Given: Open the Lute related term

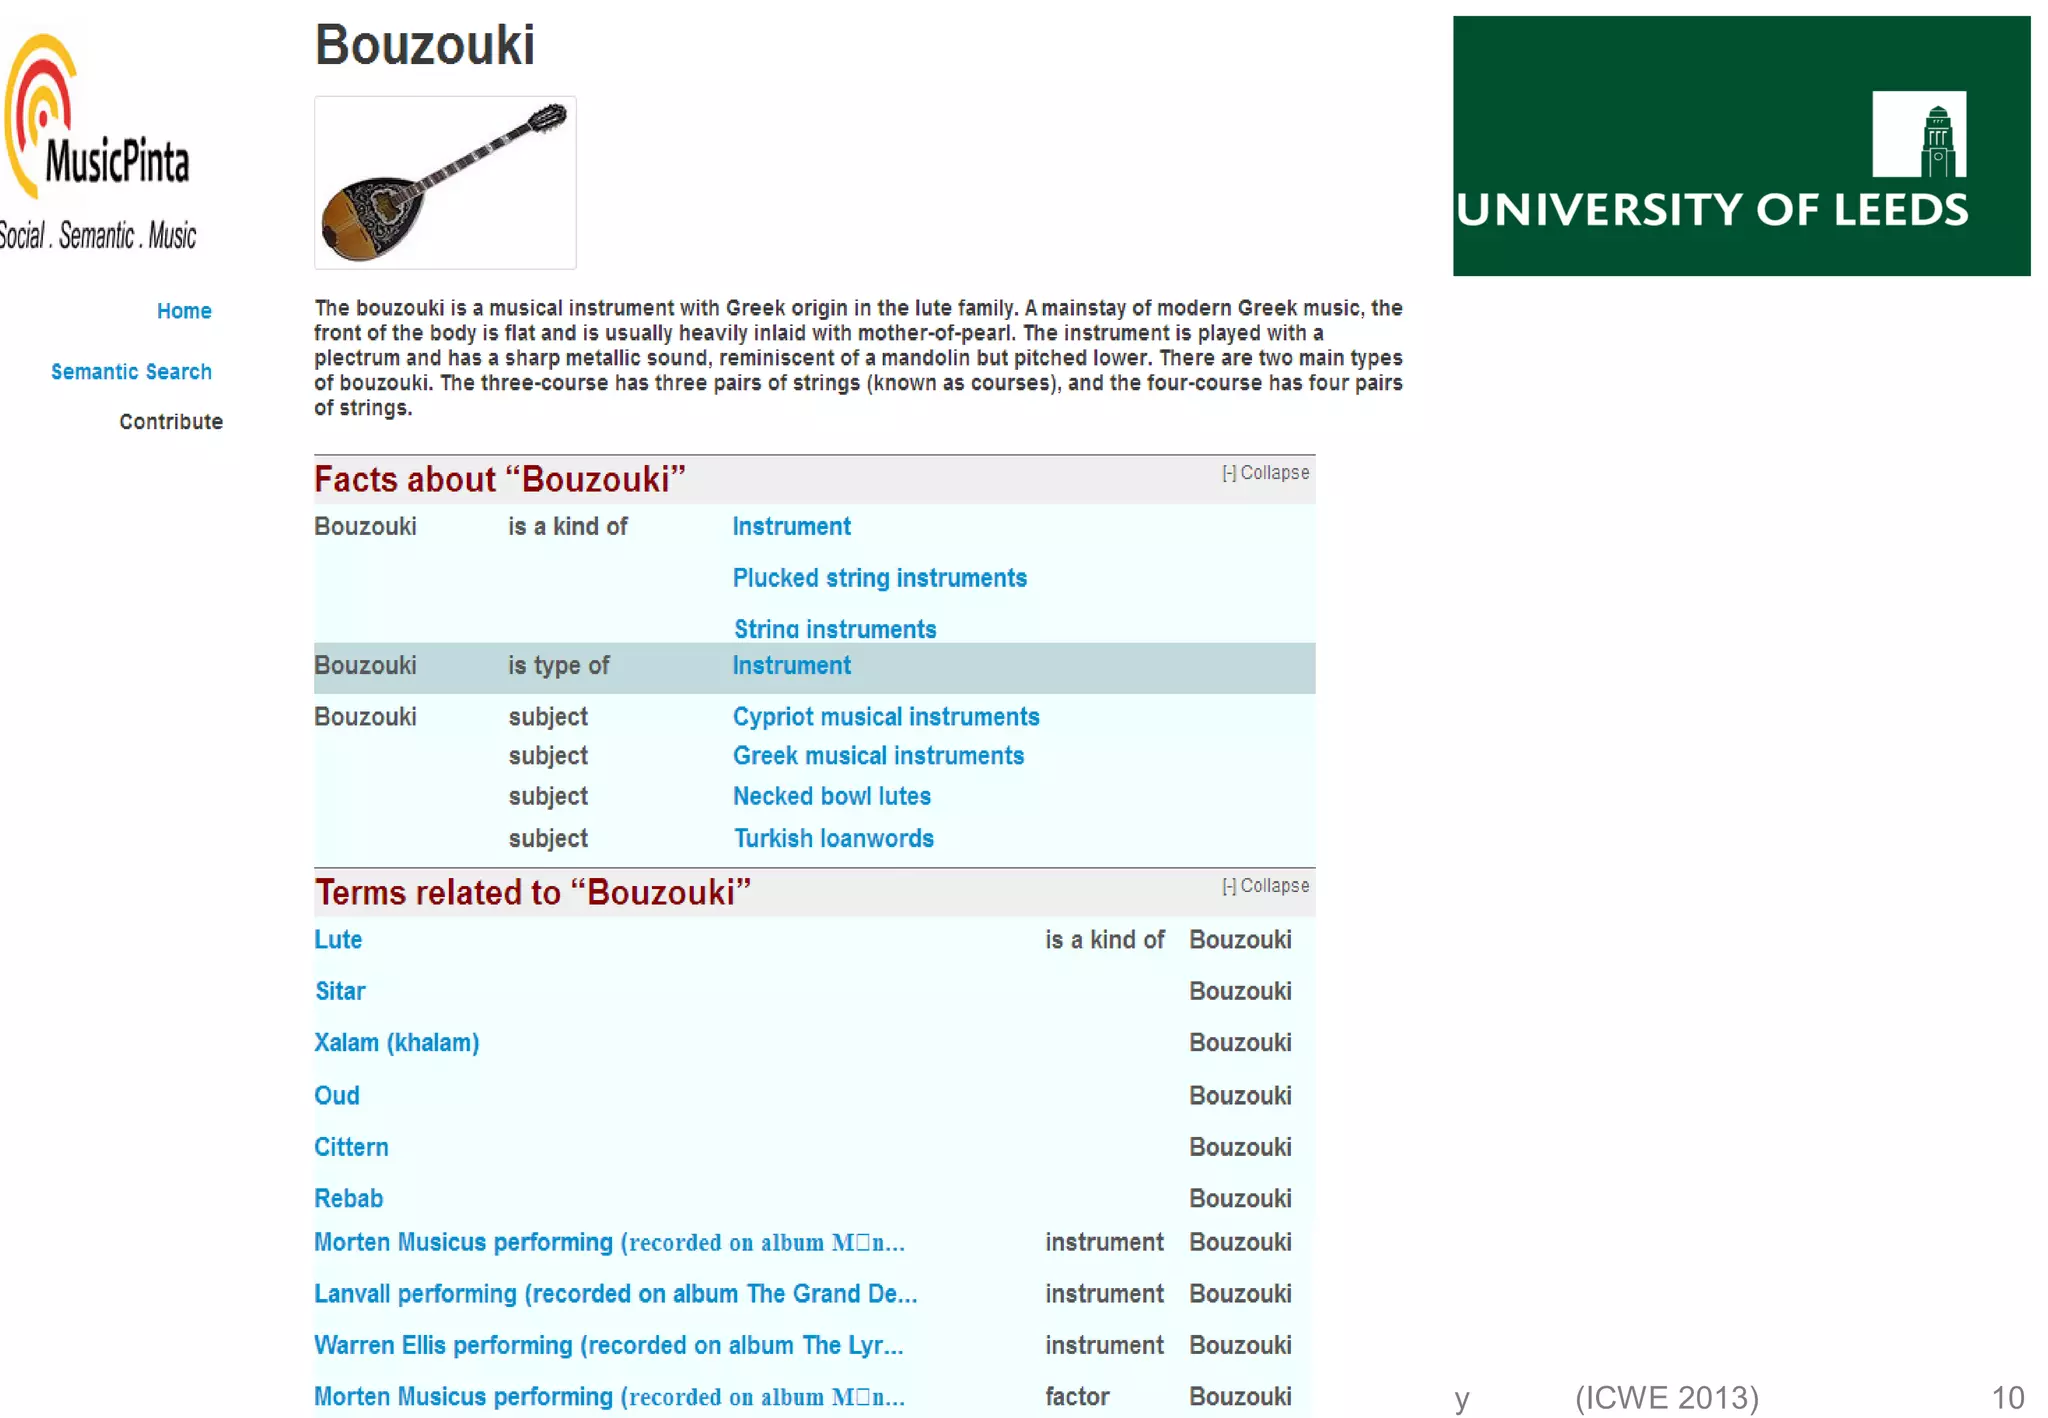Looking at the screenshot, I should (338, 940).
